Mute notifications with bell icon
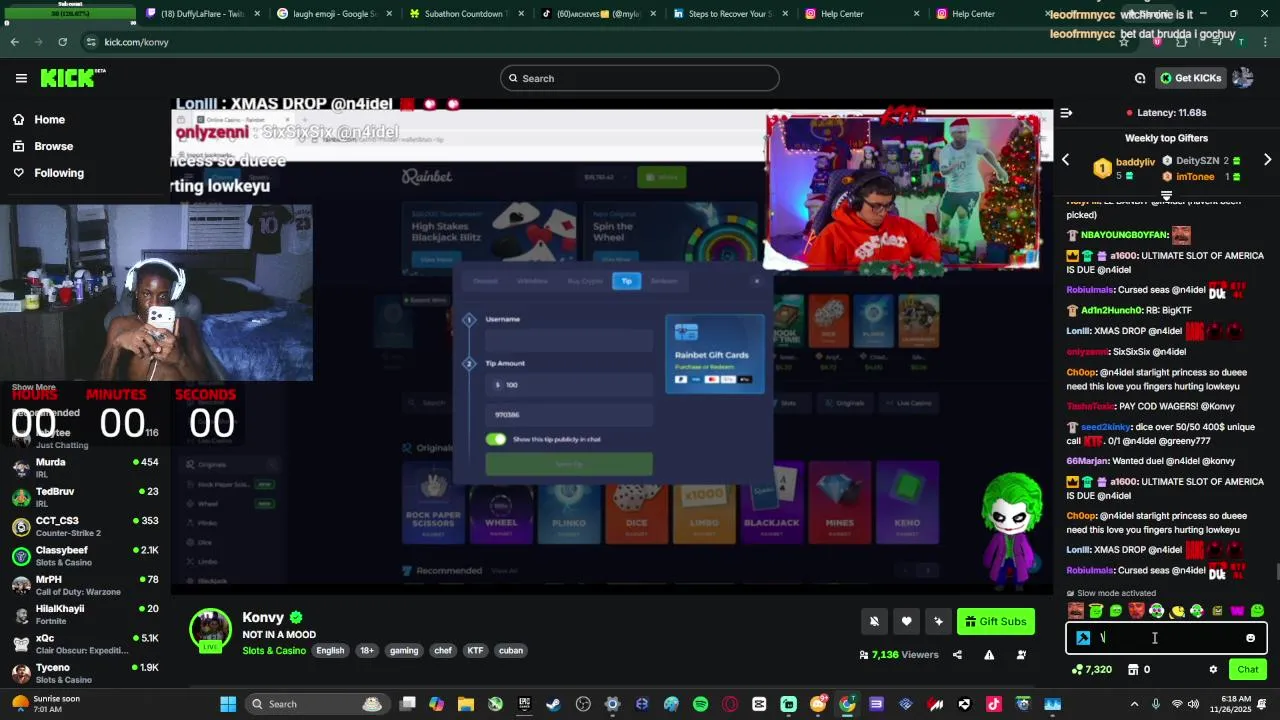The width and height of the screenshot is (1280, 720). [874, 621]
